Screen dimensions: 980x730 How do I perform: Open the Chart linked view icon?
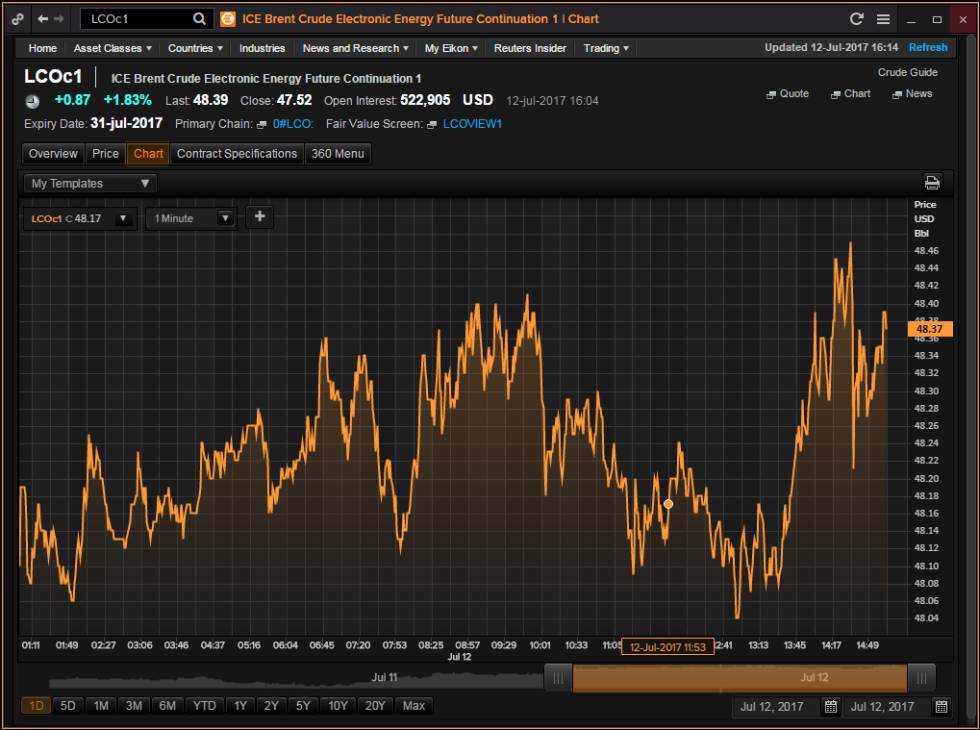(x=836, y=94)
